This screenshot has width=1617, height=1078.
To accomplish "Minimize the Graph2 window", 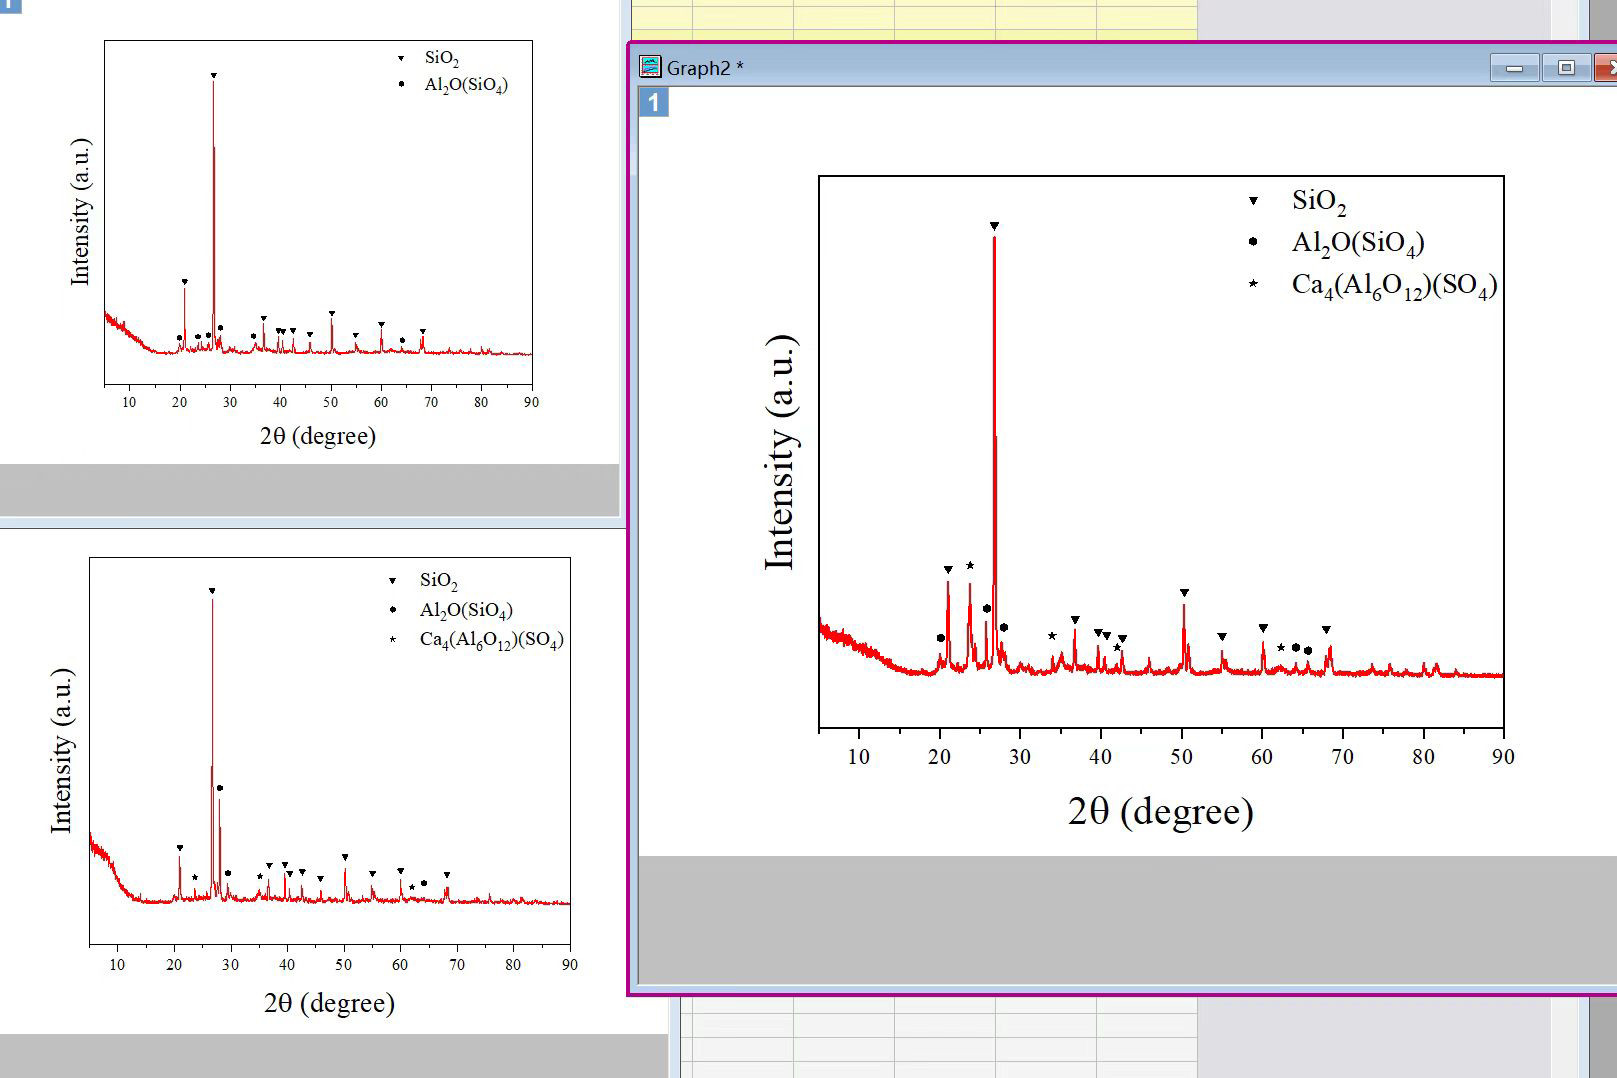I will coord(1514,68).
